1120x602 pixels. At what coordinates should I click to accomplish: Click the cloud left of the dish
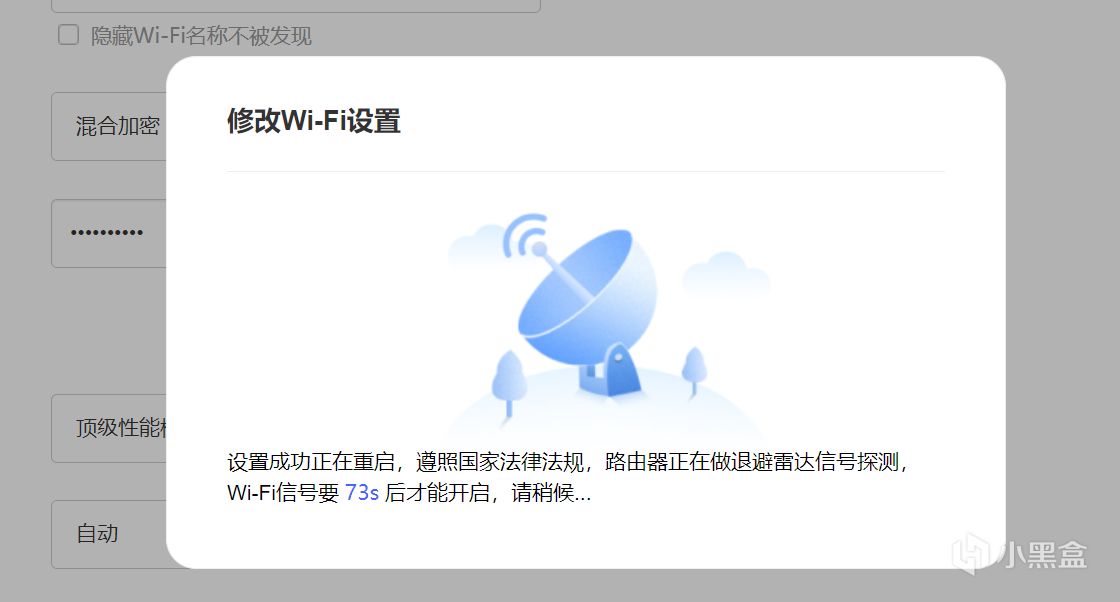pyautogui.click(x=477, y=245)
